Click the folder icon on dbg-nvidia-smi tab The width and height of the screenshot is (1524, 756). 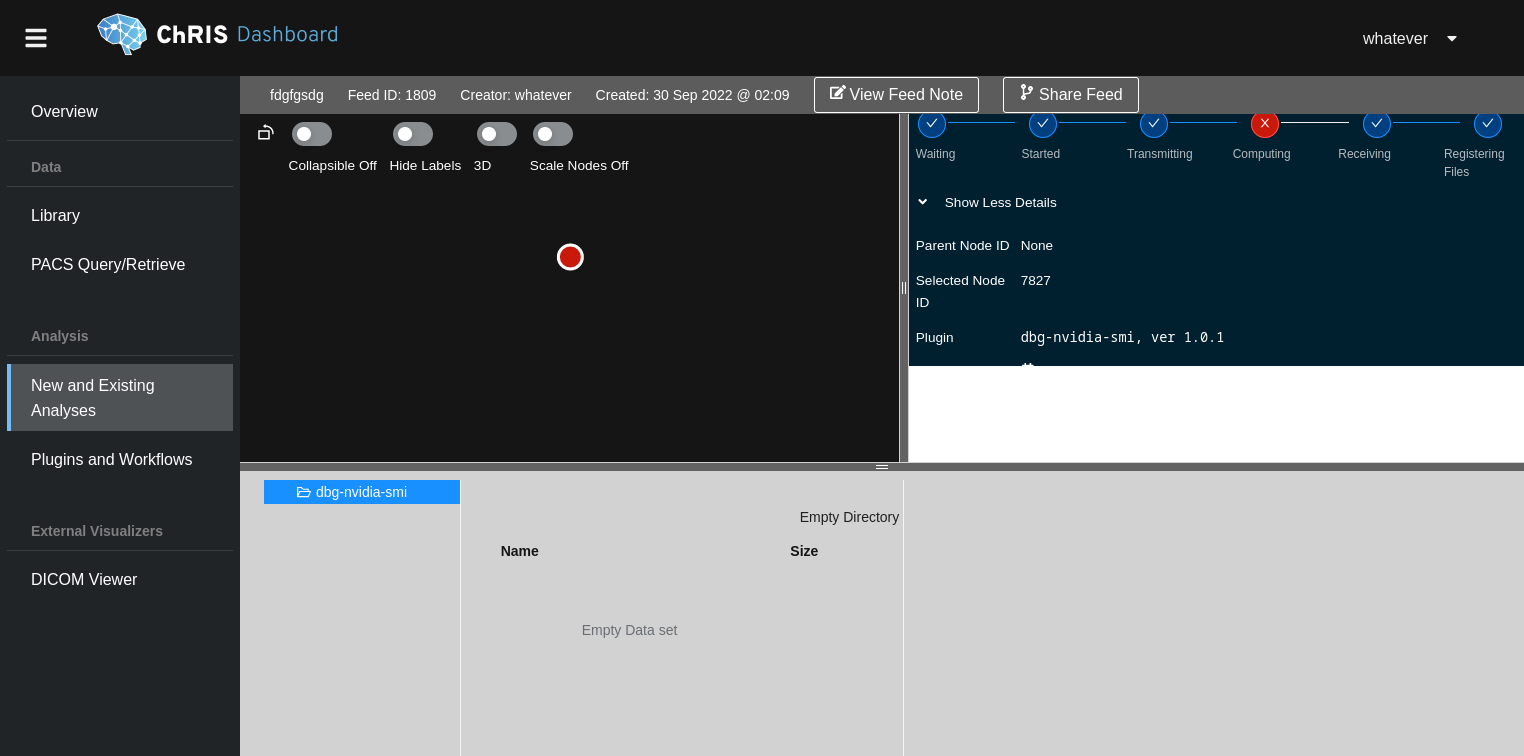click(x=304, y=492)
